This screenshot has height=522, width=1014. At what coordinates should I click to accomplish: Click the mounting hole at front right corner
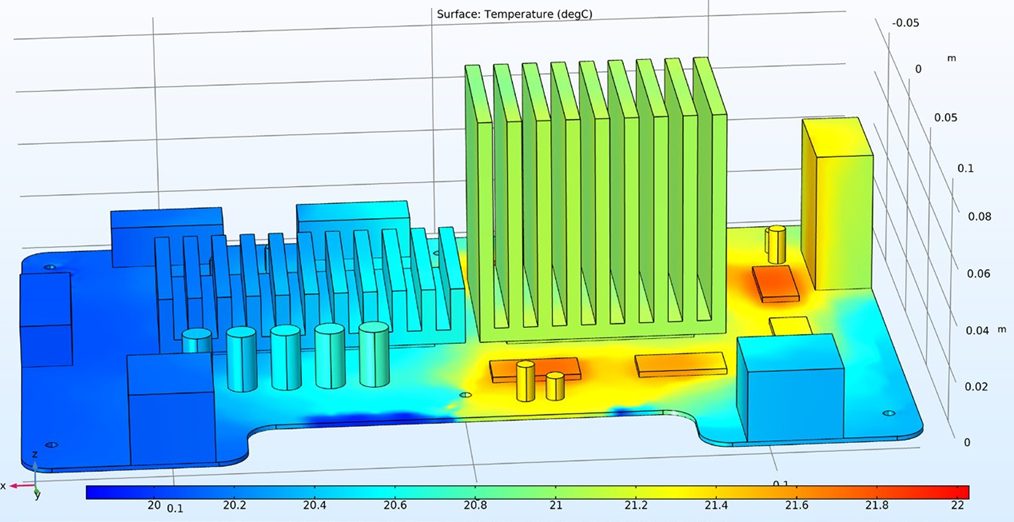[888, 412]
